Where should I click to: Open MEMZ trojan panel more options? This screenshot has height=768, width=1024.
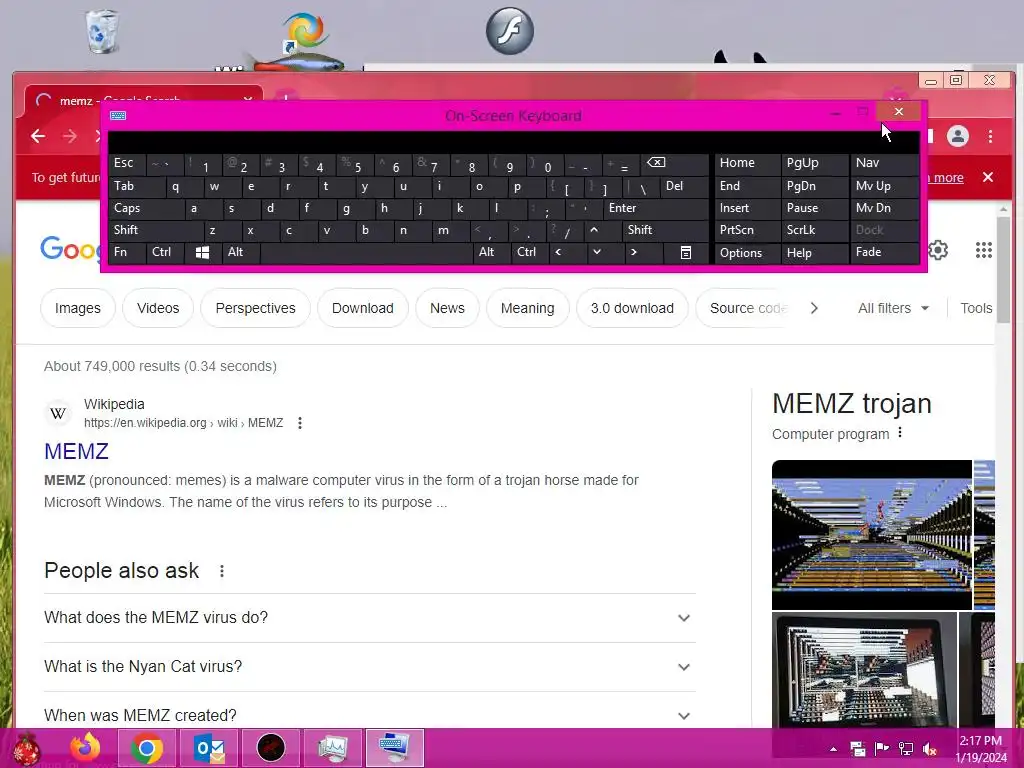(x=900, y=433)
